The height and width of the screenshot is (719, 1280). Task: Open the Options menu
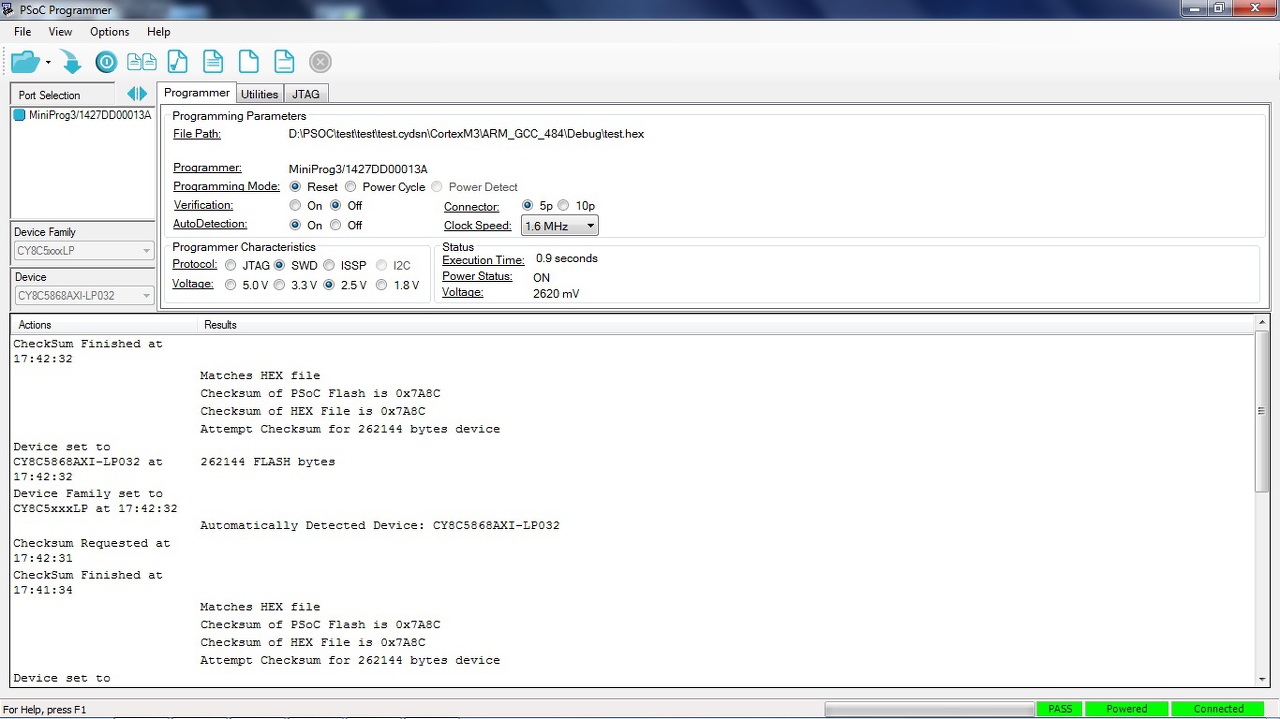pos(110,32)
